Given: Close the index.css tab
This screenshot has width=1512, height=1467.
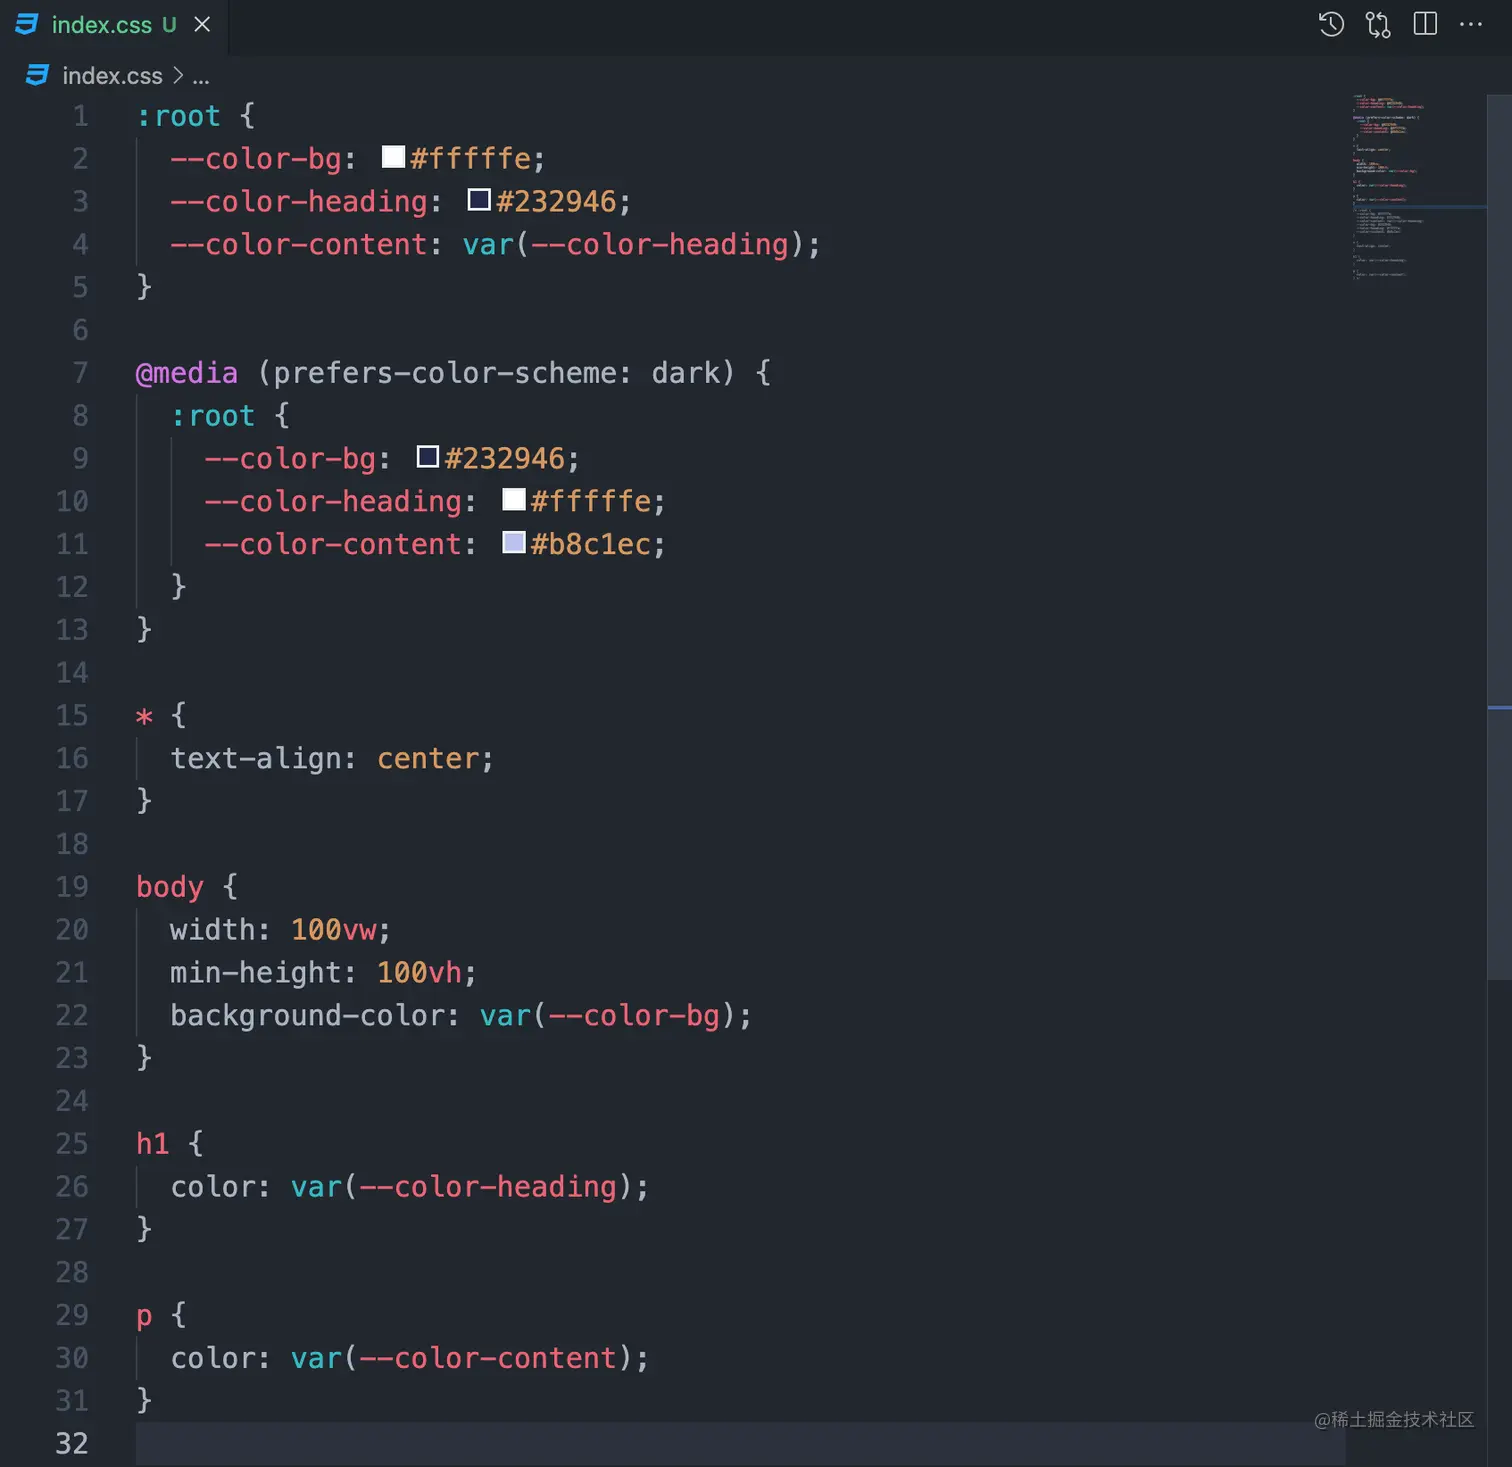Looking at the screenshot, I should 202,24.
